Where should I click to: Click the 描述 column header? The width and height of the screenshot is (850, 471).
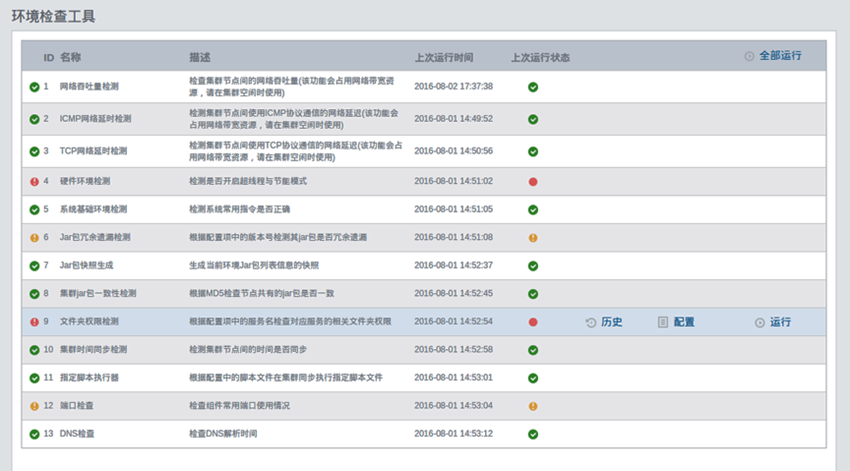pyautogui.click(x=200, y=57)
